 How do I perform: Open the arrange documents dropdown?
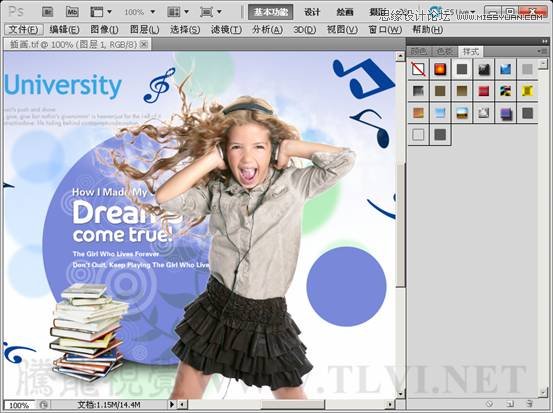point(178,12)
